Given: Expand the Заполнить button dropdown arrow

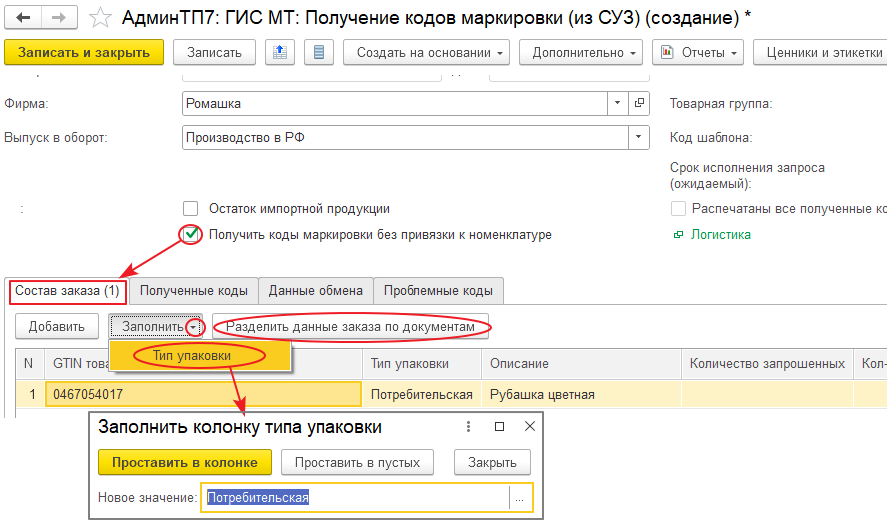Looking at the screenshot, I should (x=194, y=327).
